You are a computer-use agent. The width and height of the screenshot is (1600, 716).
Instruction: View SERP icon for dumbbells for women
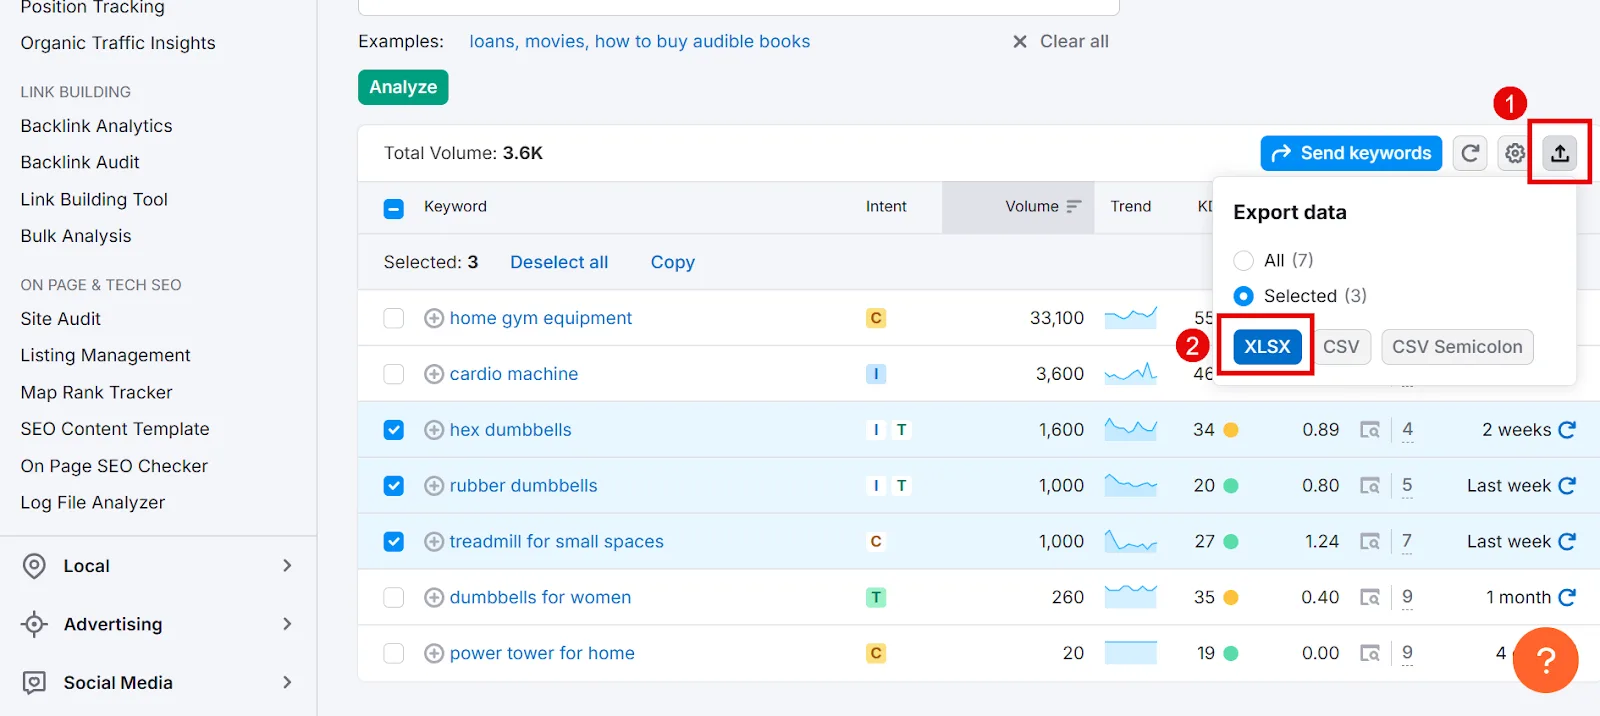click(x=1370, y=597)
